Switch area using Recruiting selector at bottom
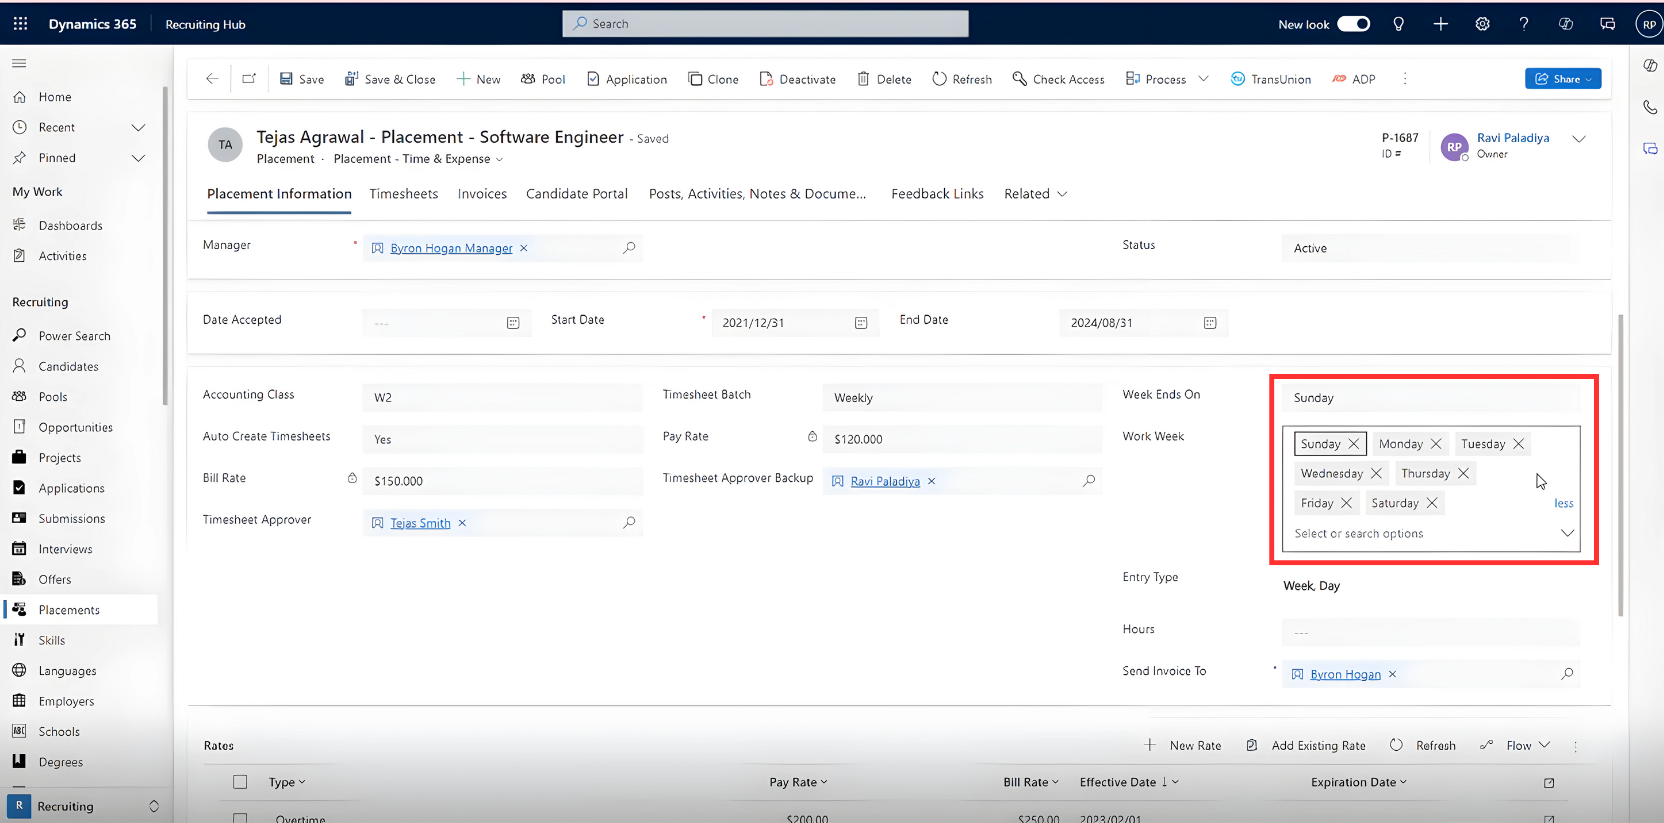1664x823 pixels. 85,806
